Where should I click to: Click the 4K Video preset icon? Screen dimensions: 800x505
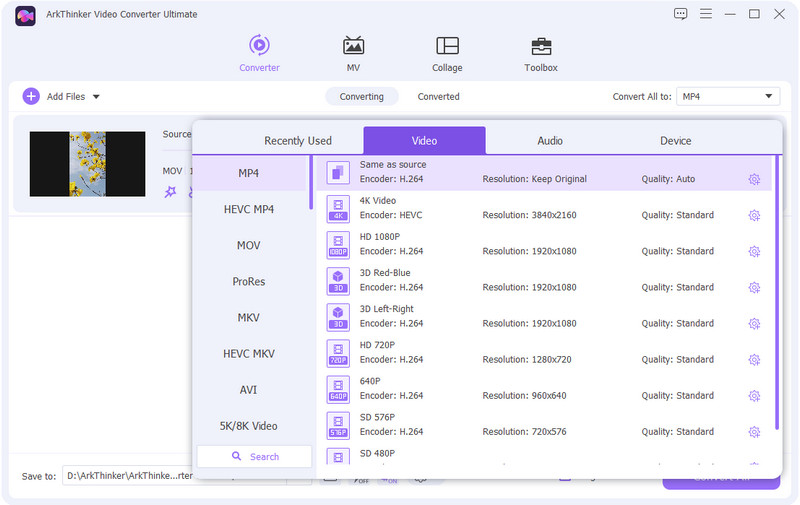(338, 209)
